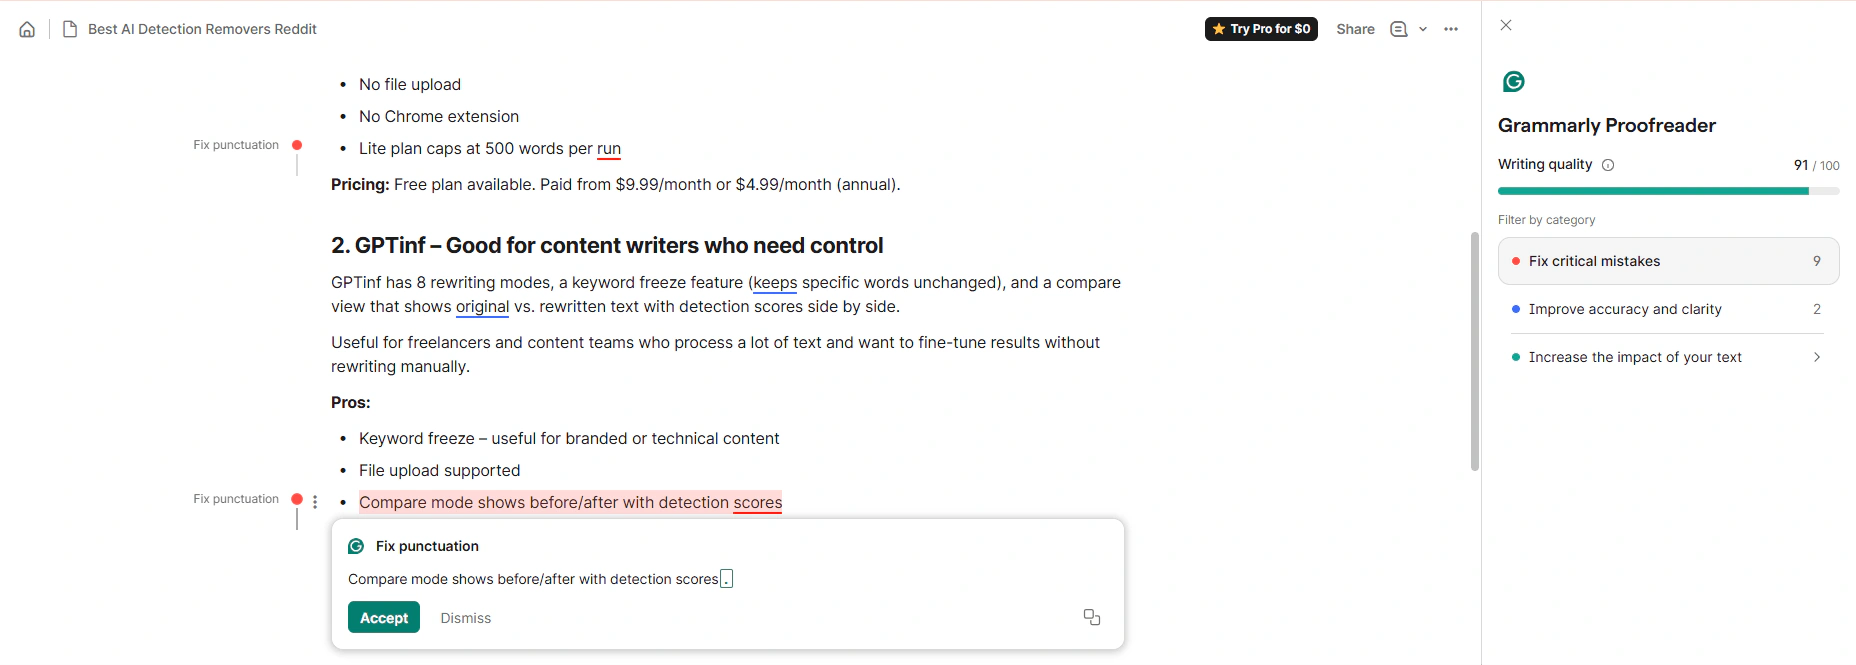Filter by Fix critical mistakes
Image resolution: width=1856 pixels, height=665 pixels.
1668,261
